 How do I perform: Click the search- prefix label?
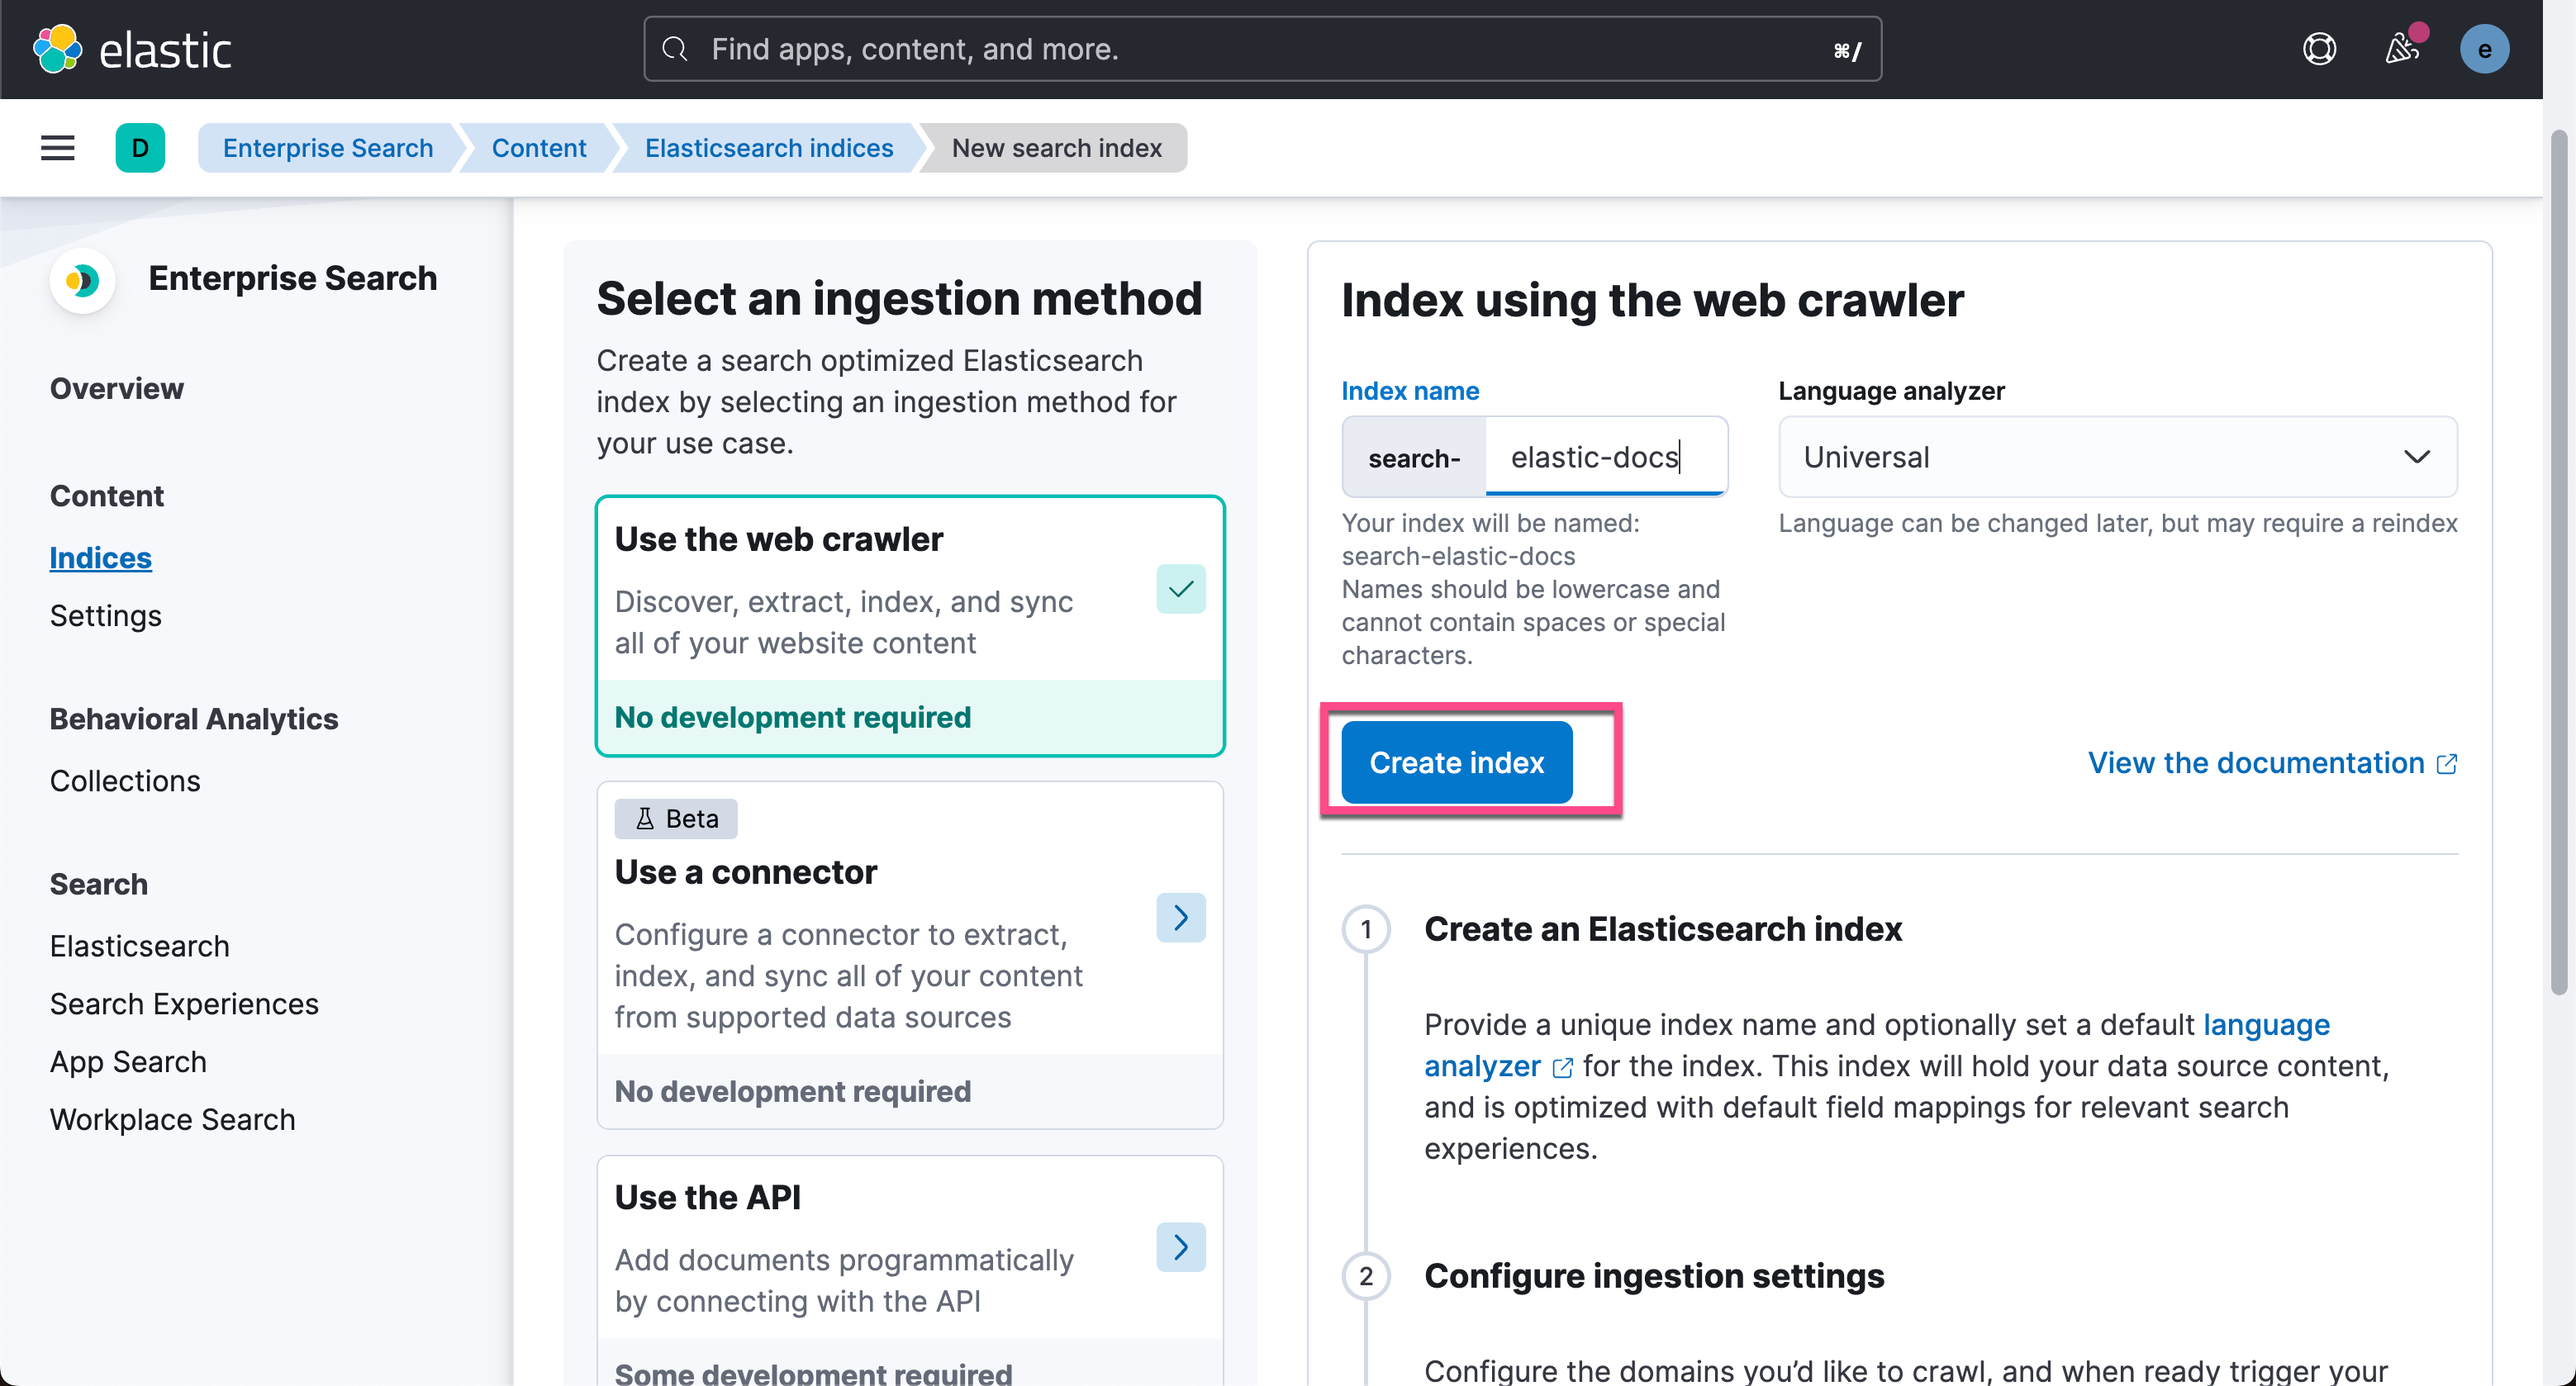point(1414,458)
